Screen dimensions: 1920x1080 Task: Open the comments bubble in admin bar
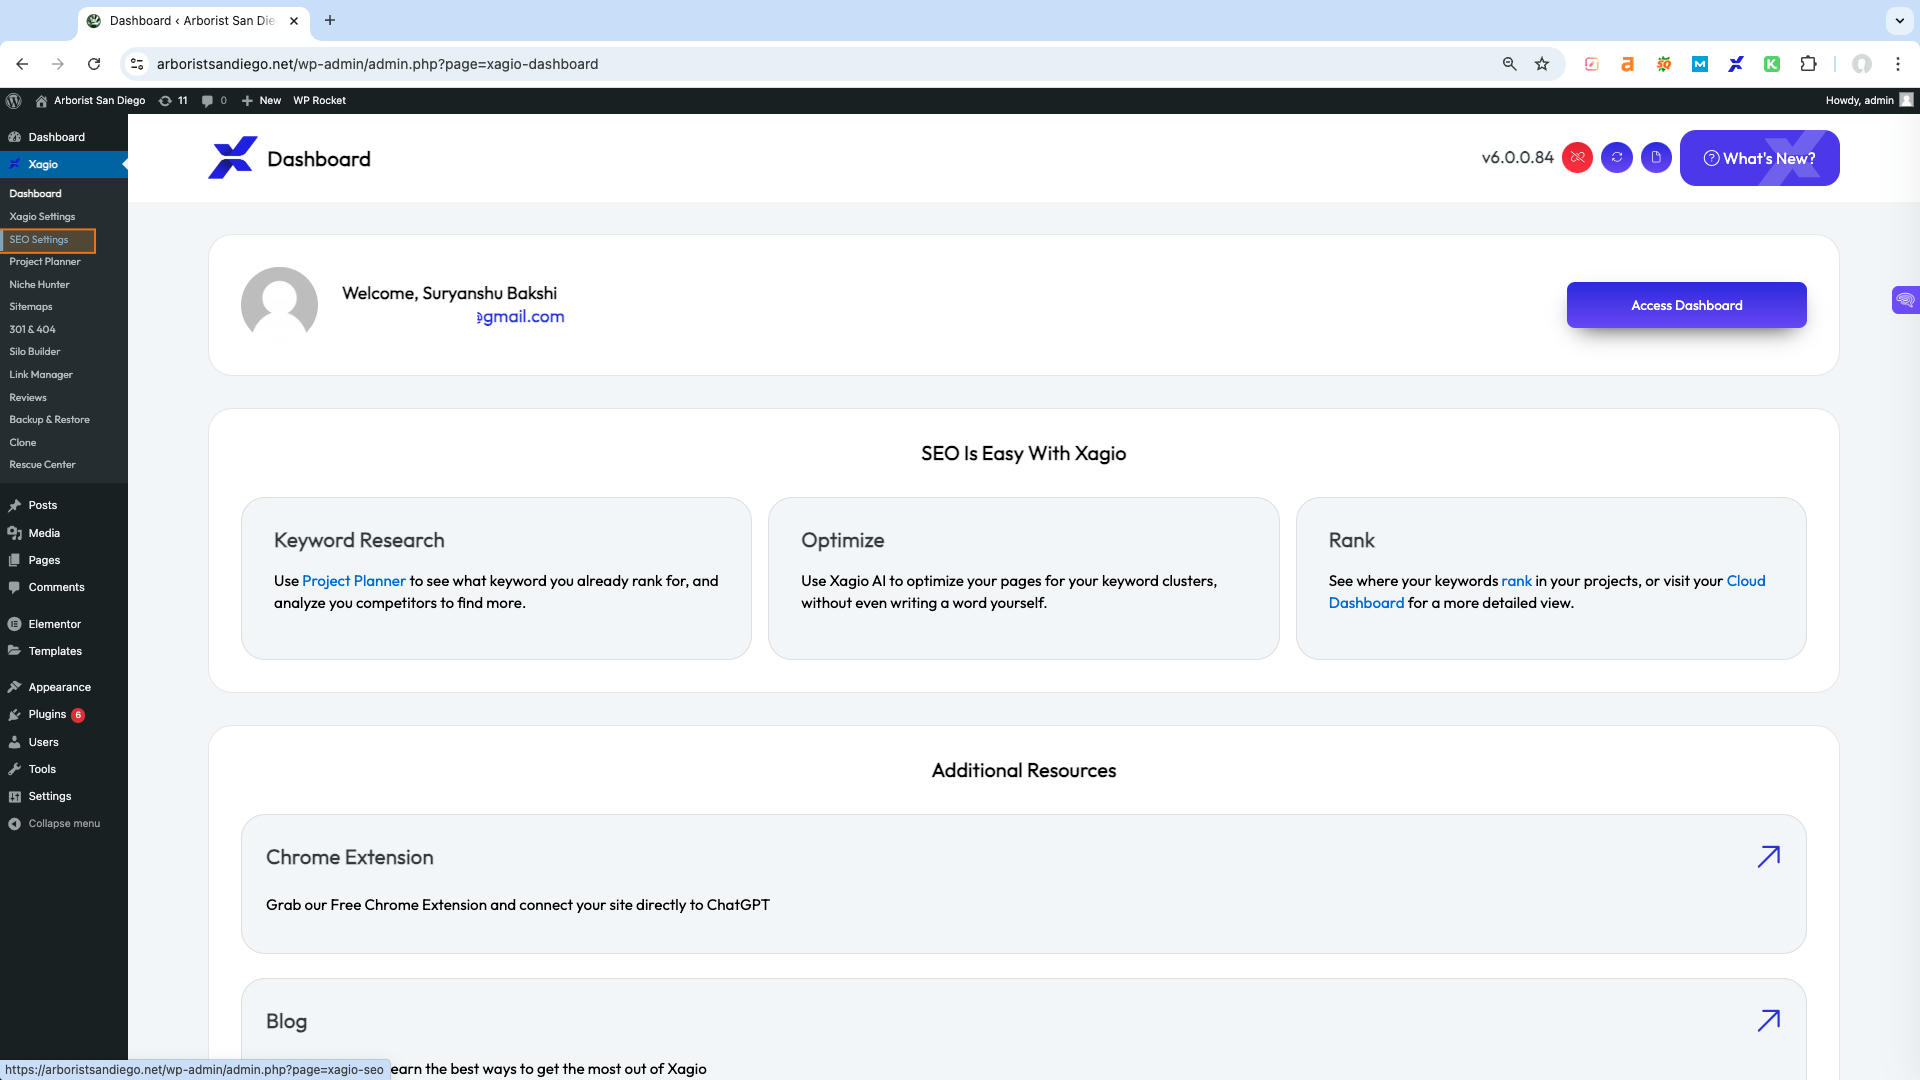click(213, 100)
